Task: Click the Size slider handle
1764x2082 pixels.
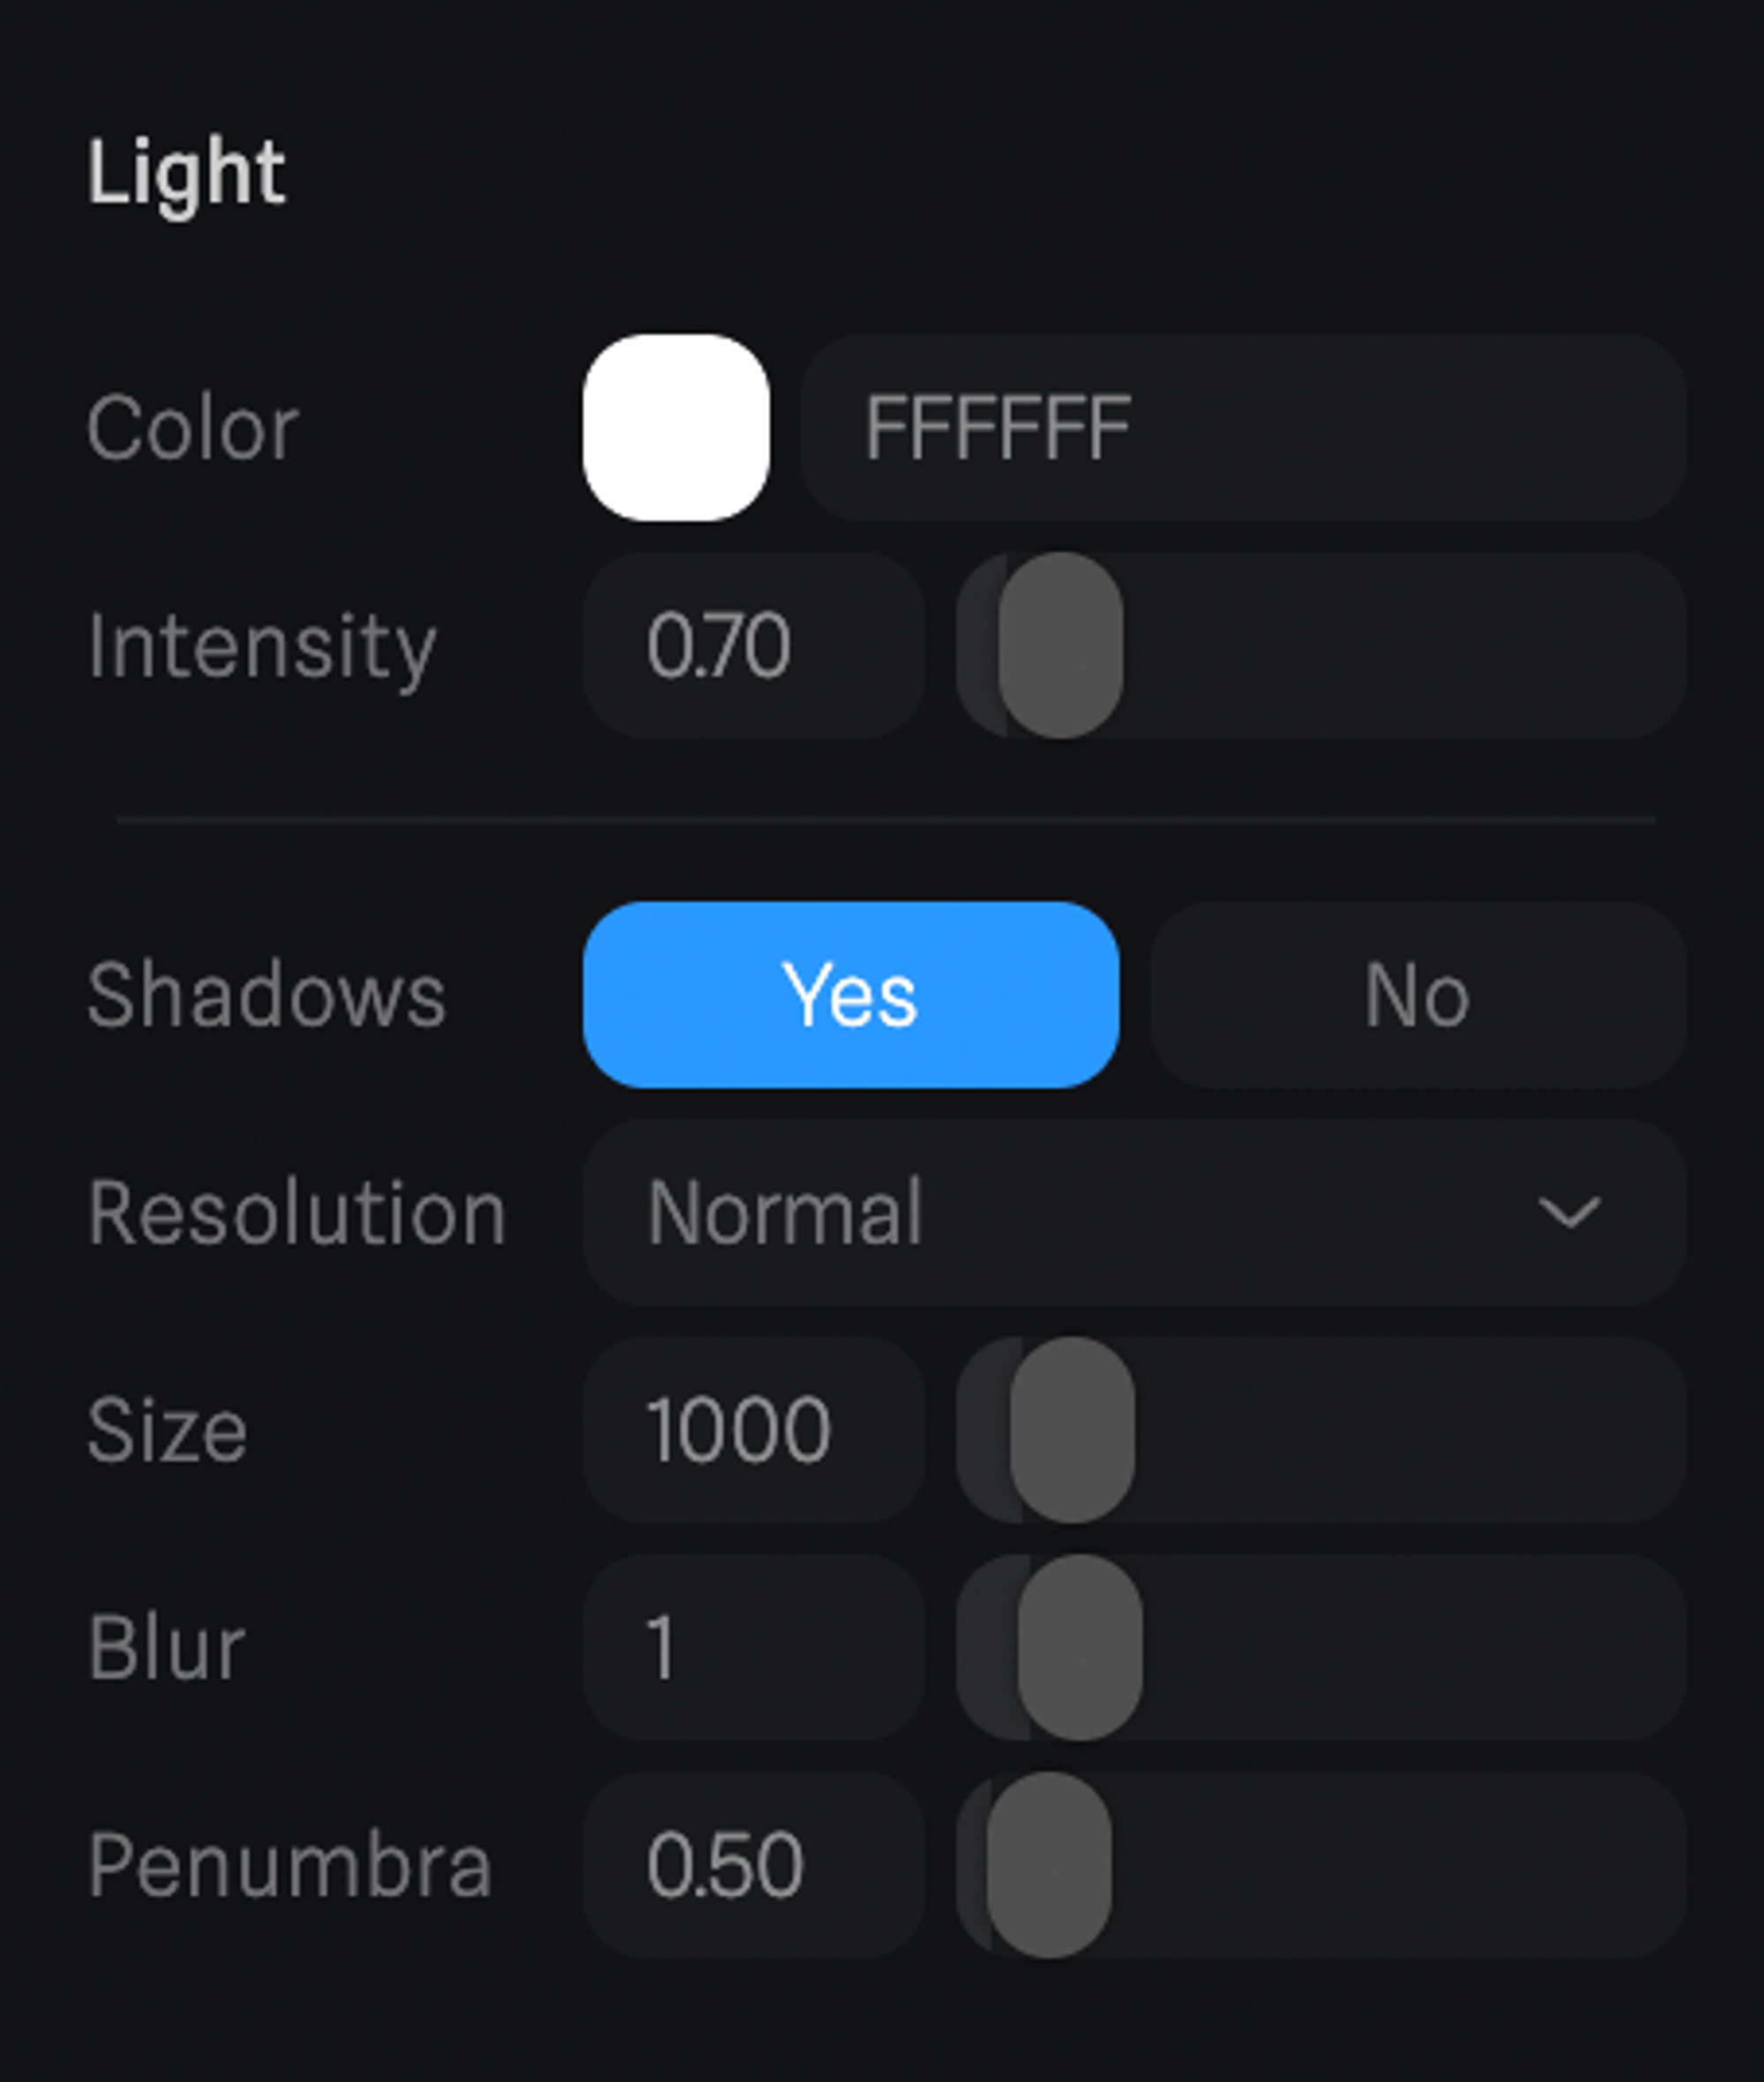Action: click(1072, 1430)
